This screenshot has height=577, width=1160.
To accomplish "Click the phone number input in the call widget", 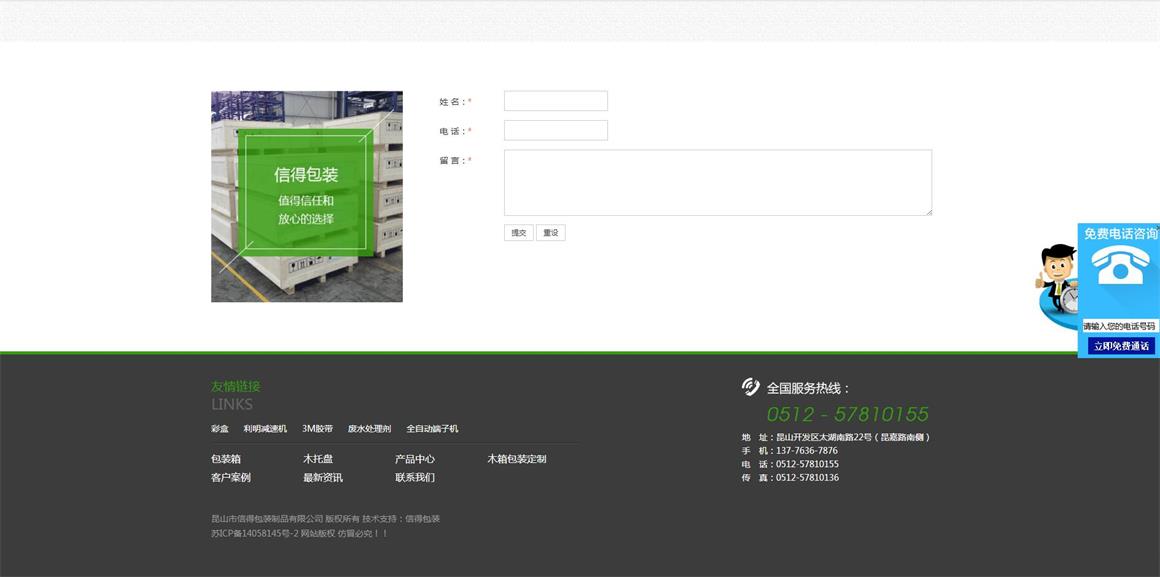I will pyautogui.click(x=1119, y=325).
